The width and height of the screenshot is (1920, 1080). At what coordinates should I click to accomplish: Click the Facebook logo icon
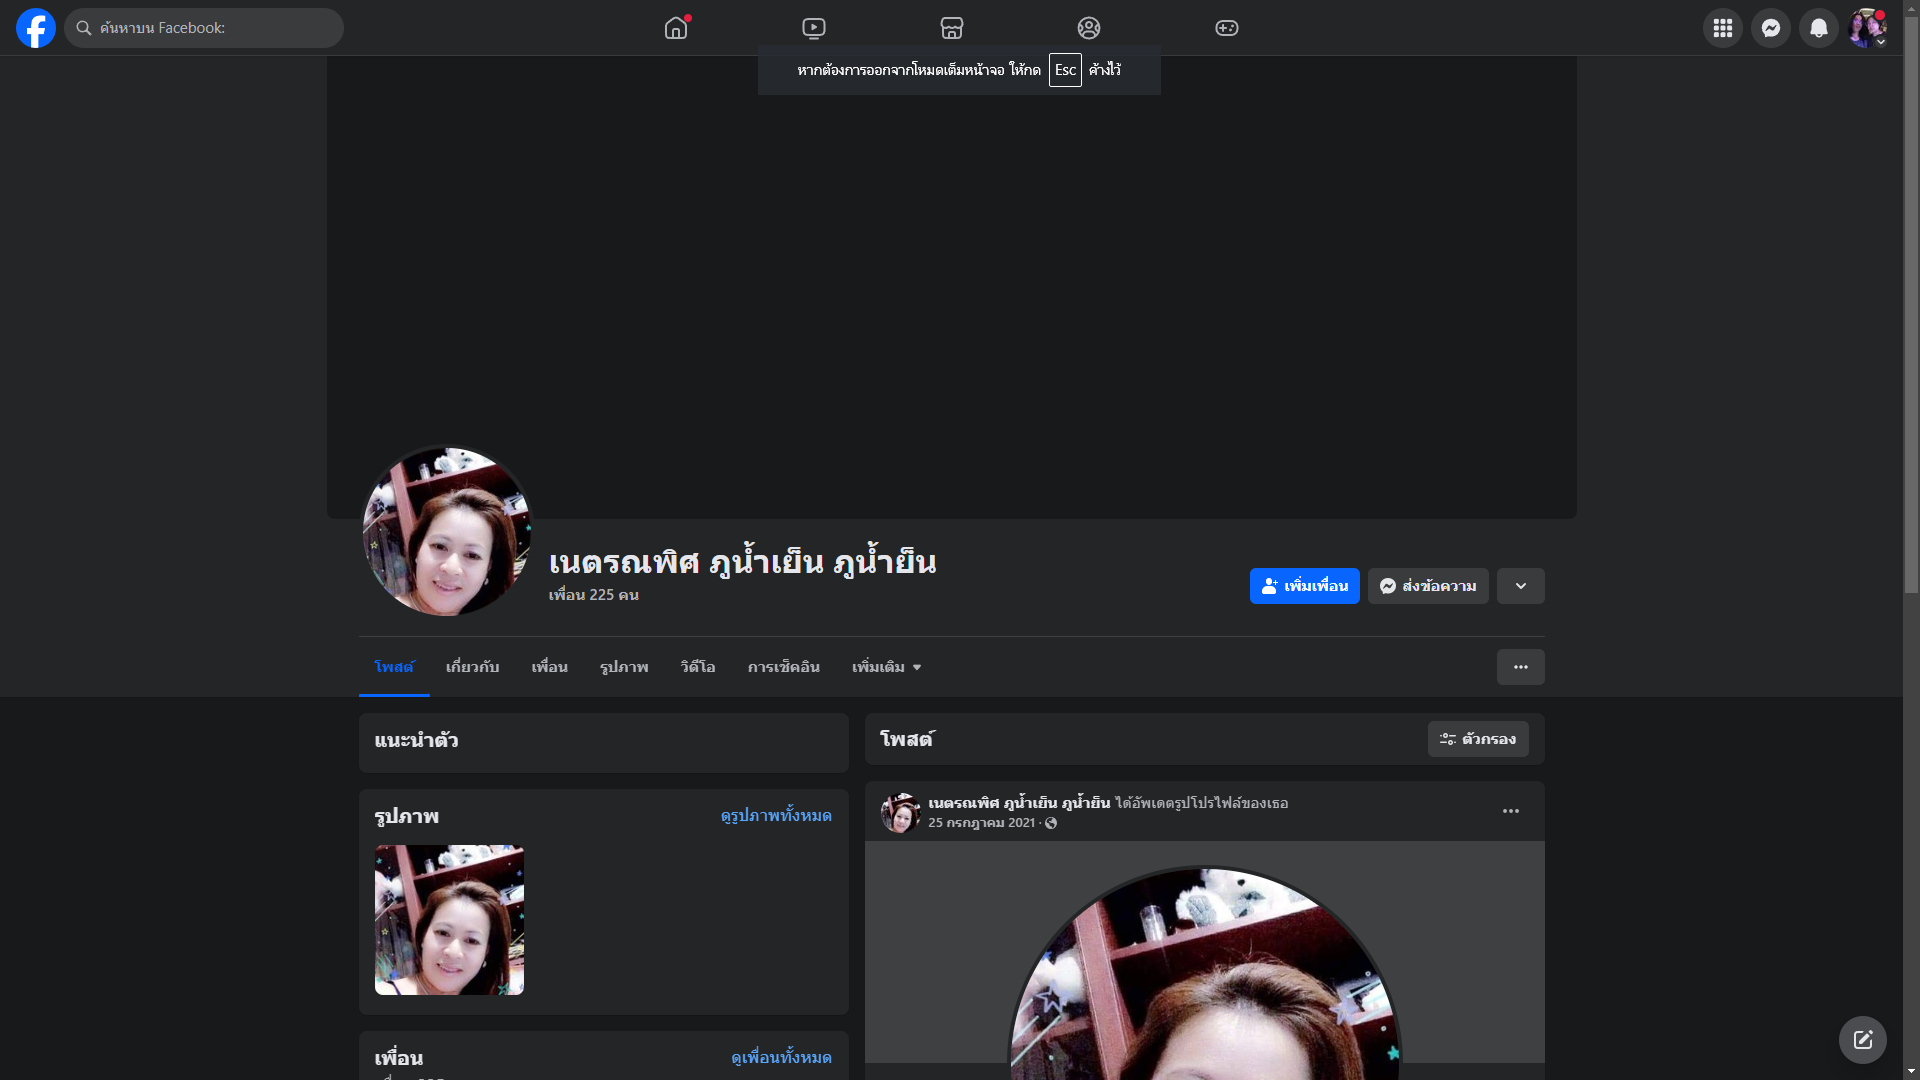coord(36,28)
